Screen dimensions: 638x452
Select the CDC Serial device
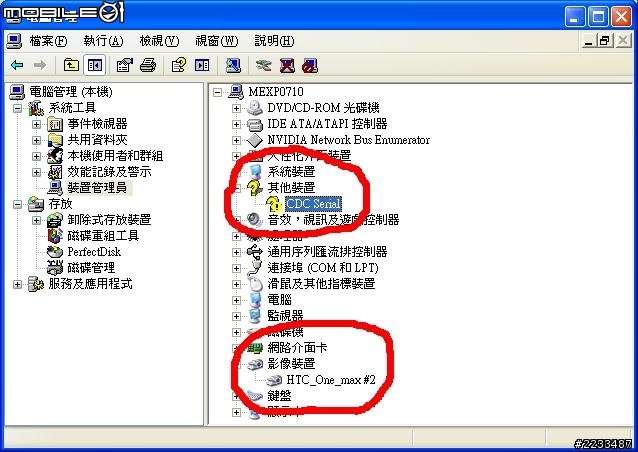tap(313, 204)
